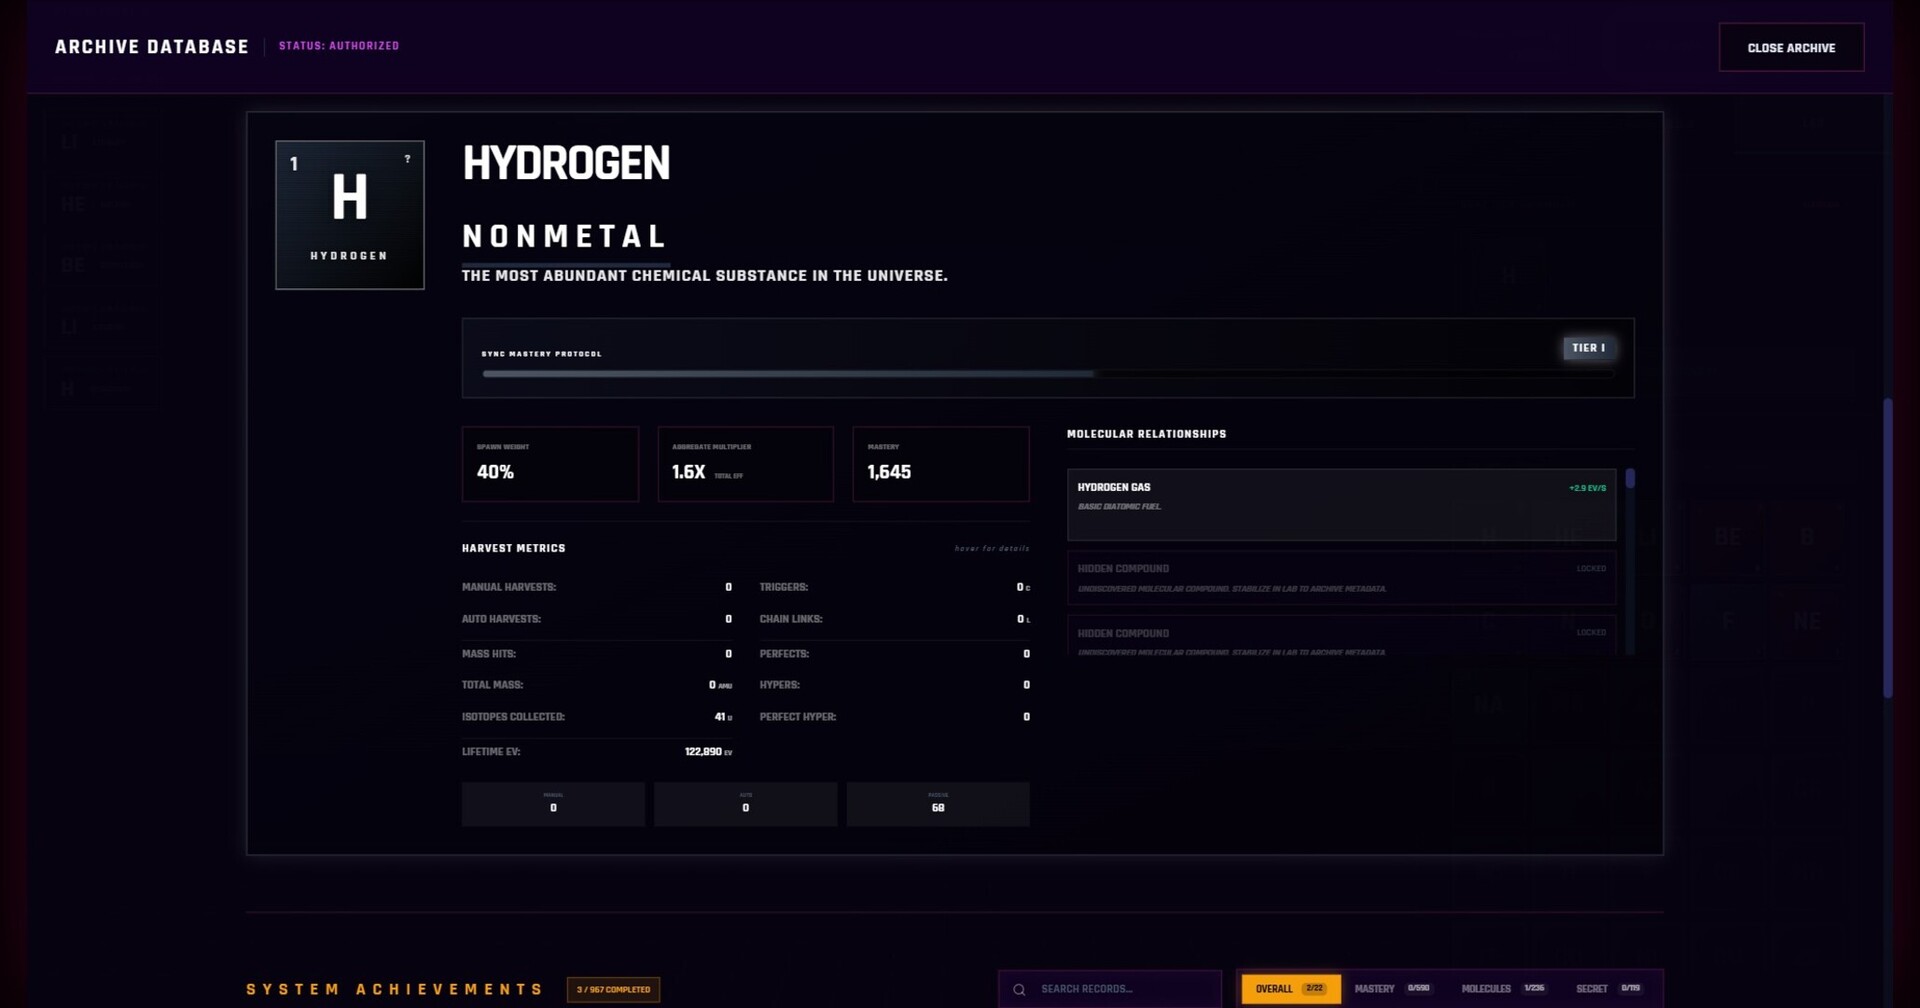Viewport: 1920px width, 1008px height.
Task: Open the Molecules achievements tab
Action: (1503, 988)
